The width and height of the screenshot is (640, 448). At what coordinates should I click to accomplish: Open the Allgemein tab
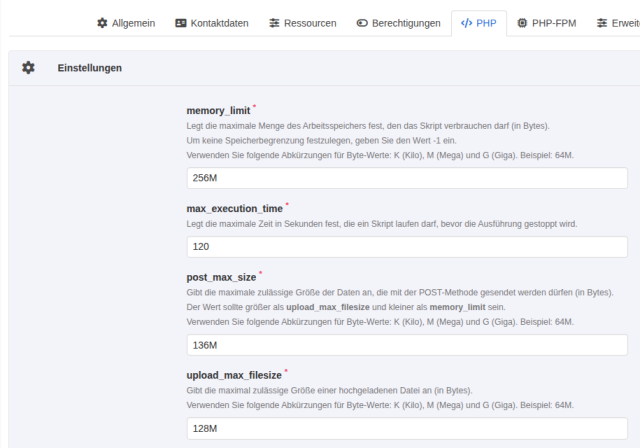click(x=126, y=23)
